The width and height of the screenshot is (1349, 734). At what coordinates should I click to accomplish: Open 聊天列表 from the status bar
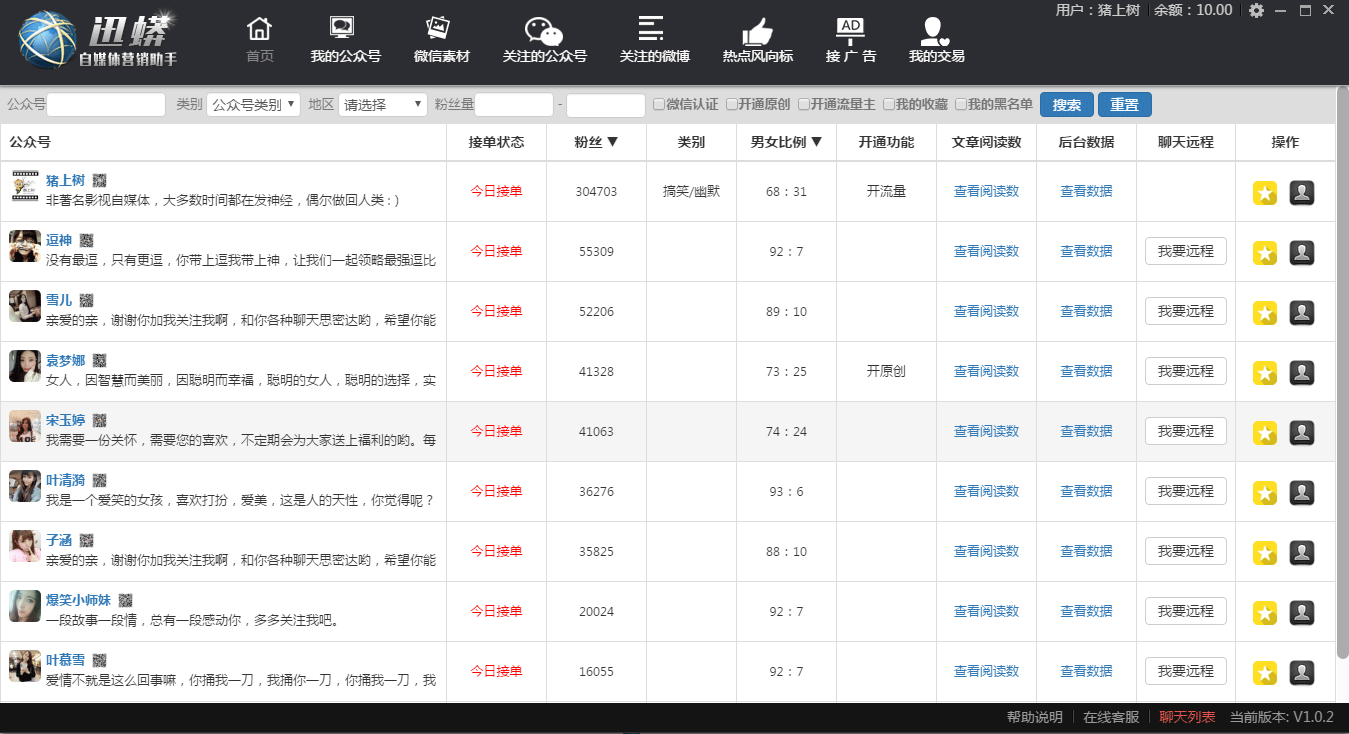(x=1187, y=717)
